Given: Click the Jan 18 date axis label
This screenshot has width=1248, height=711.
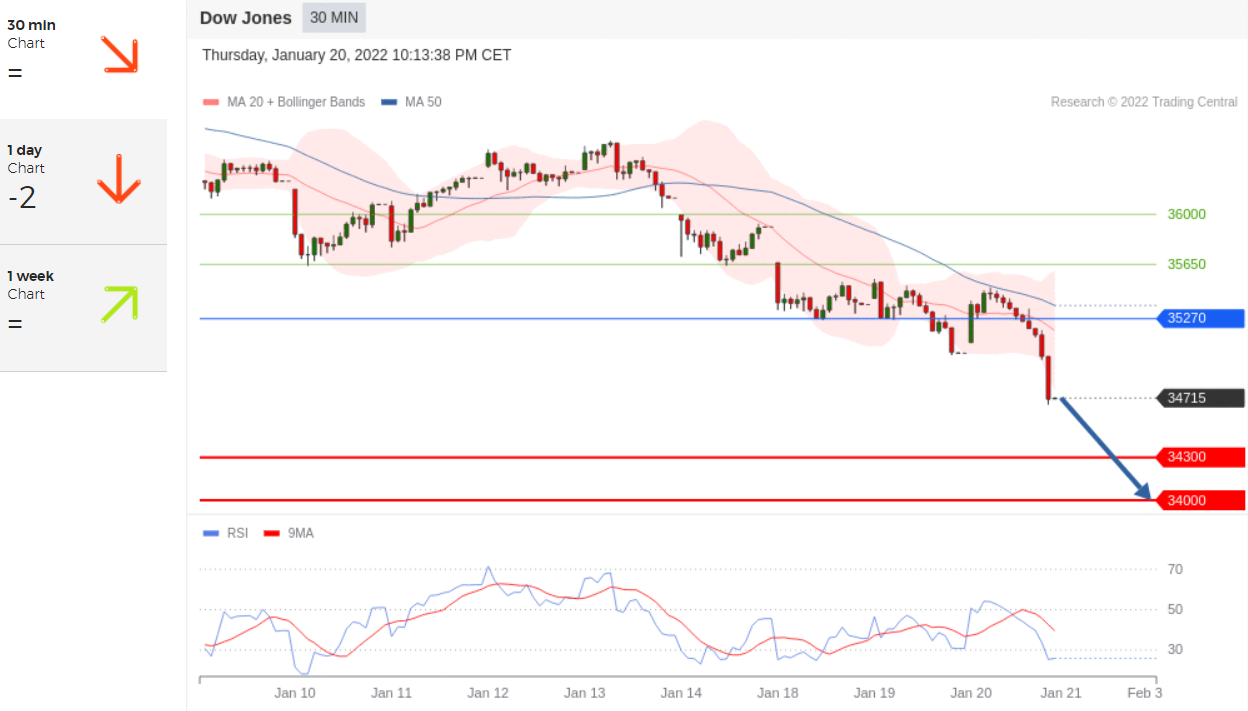Looking at the screenshot, I should pyautogui.click(x=777, y=692).
